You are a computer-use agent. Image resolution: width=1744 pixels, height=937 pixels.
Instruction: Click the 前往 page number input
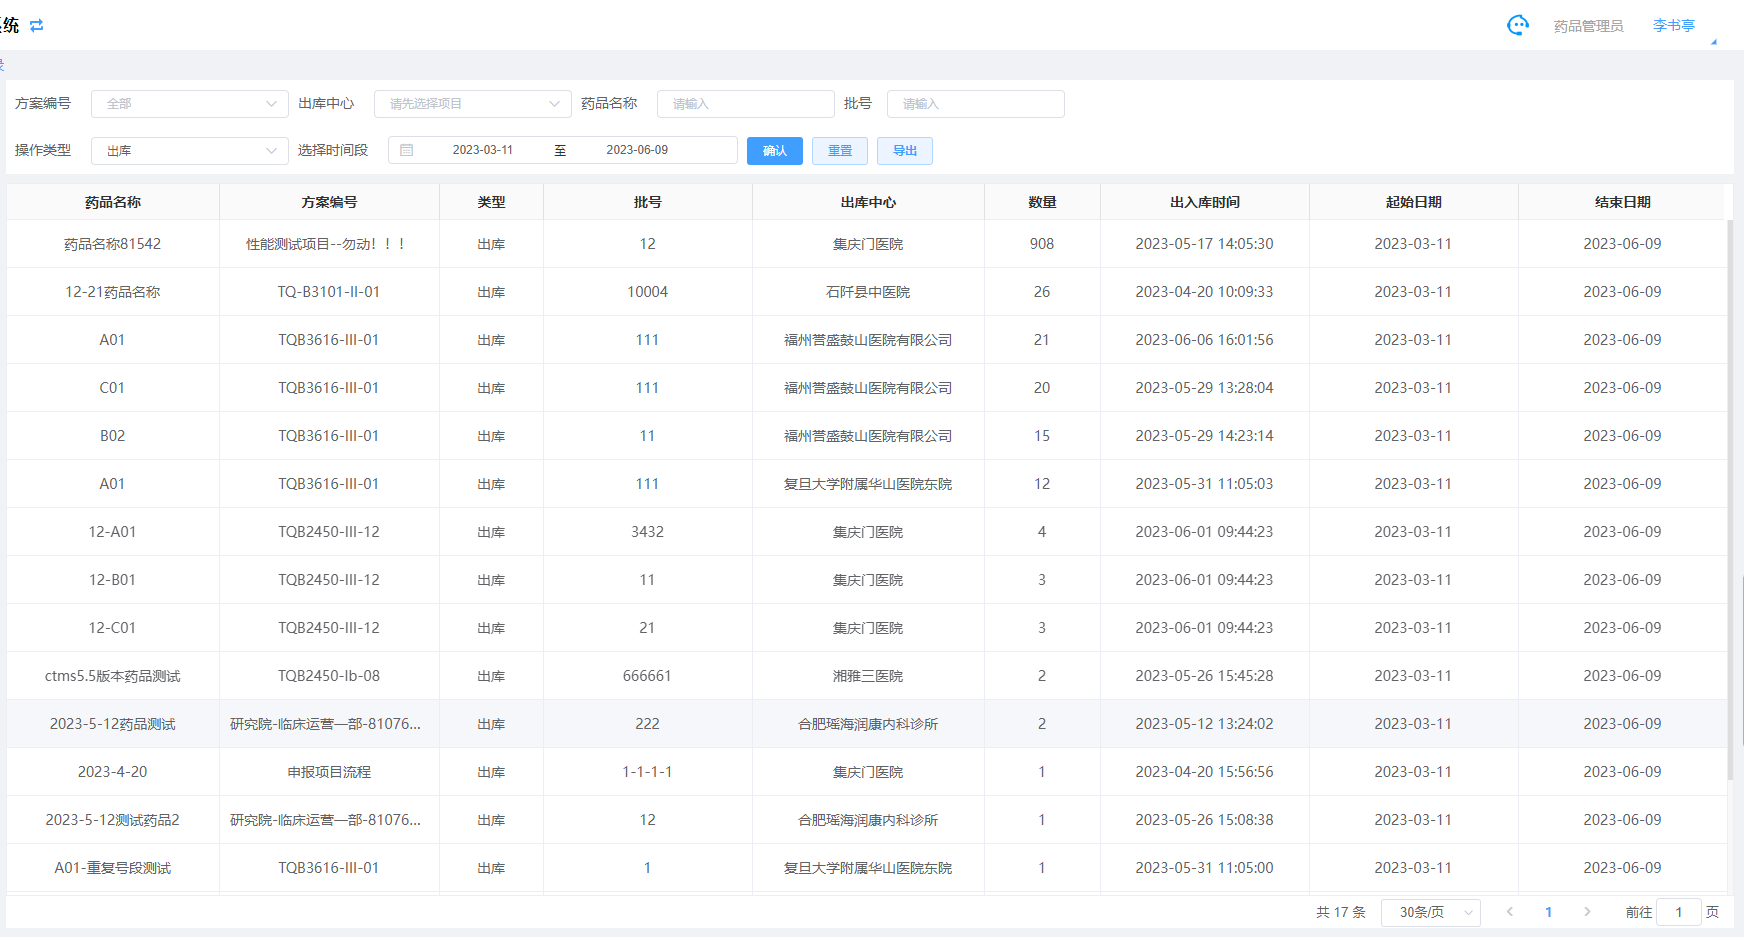coord(1679,912)
